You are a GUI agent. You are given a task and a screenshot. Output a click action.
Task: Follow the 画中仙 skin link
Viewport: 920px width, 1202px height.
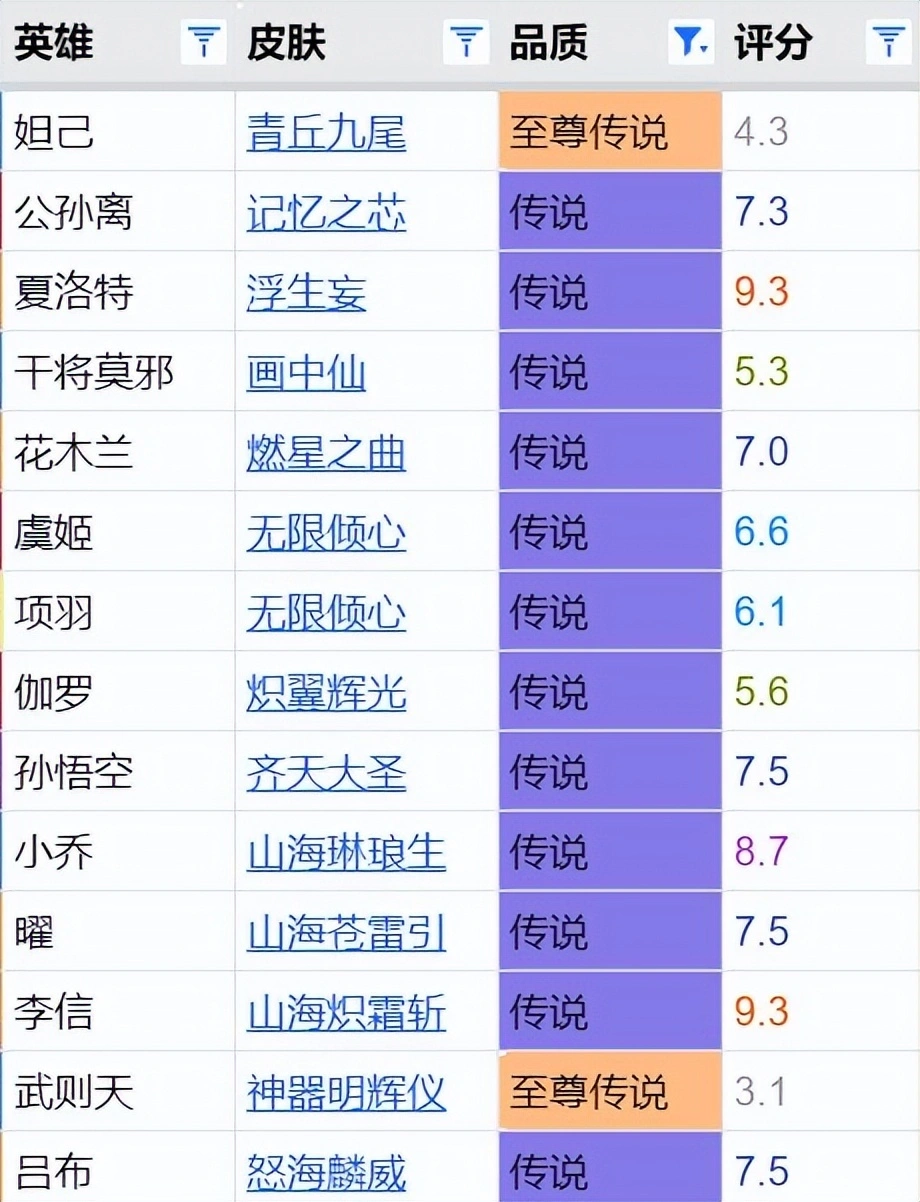pos(306,372)
